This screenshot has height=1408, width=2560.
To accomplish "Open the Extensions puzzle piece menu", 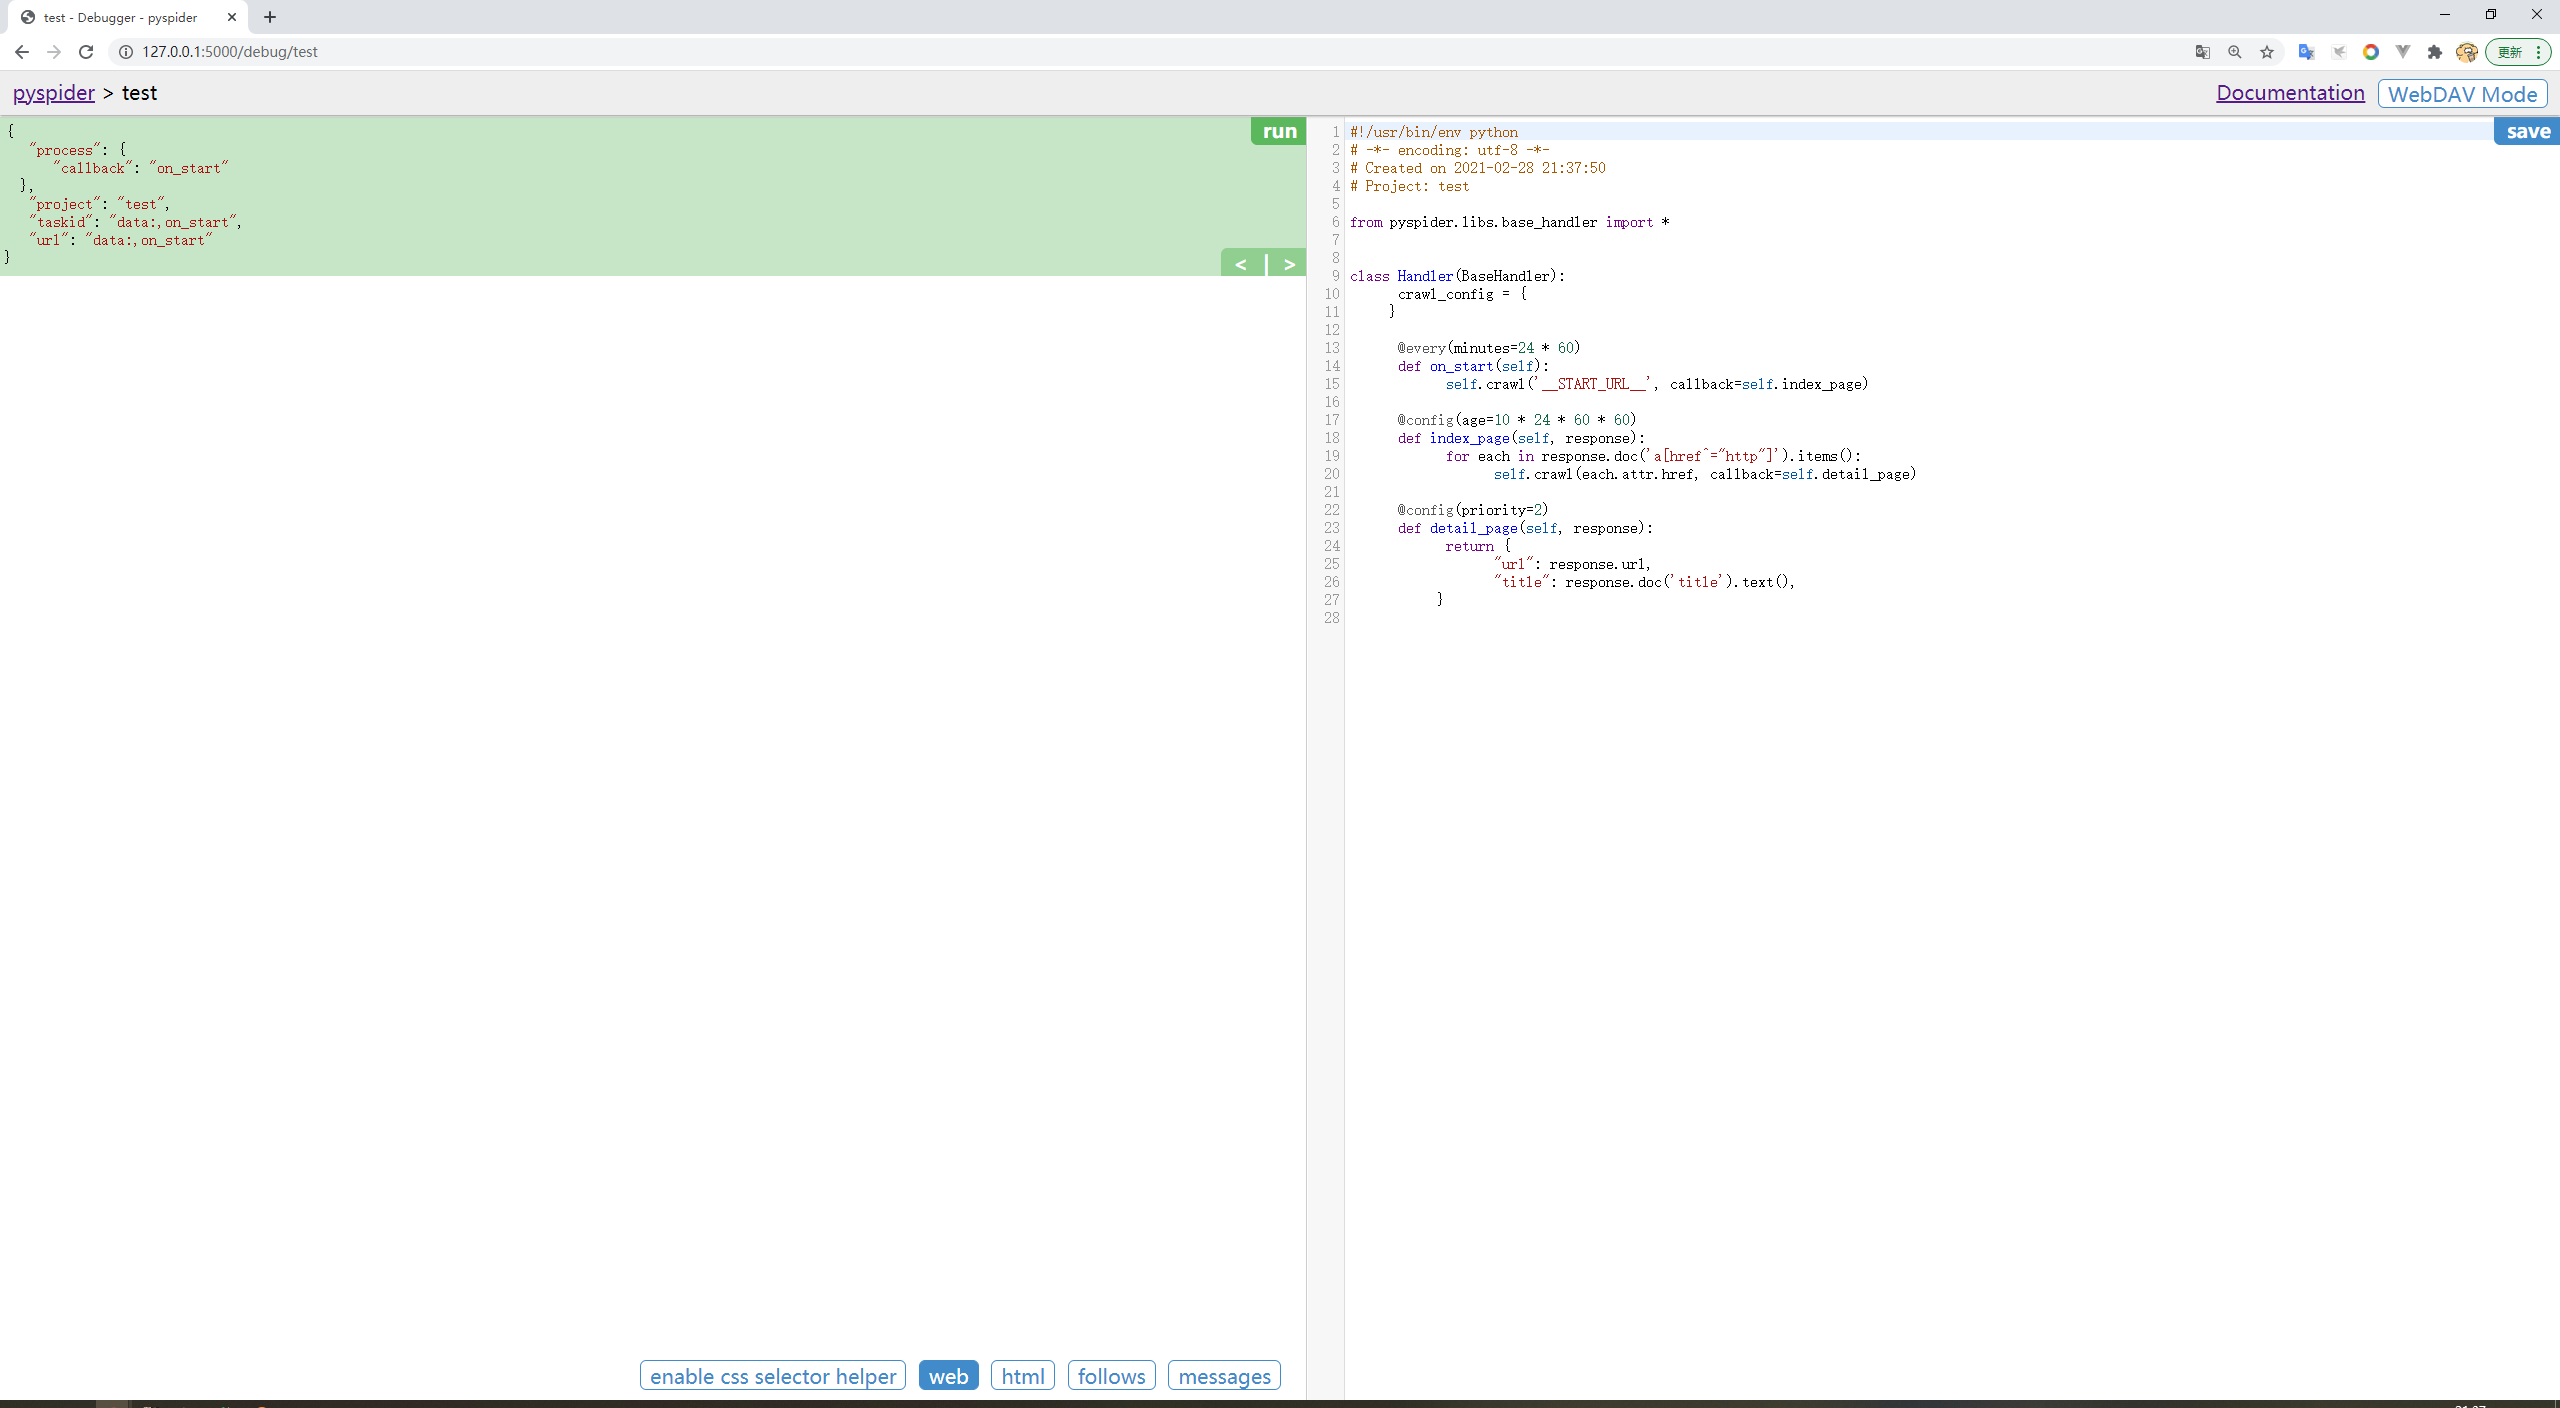I will pos(2434,52).
